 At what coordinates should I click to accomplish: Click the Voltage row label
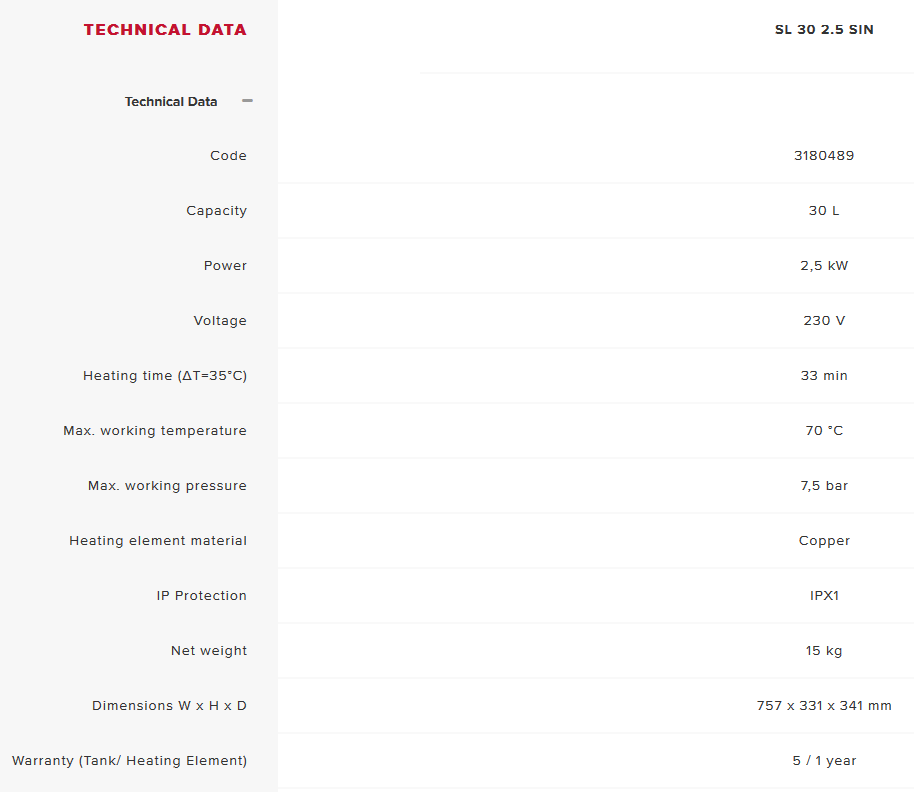(x=220, y=321)
